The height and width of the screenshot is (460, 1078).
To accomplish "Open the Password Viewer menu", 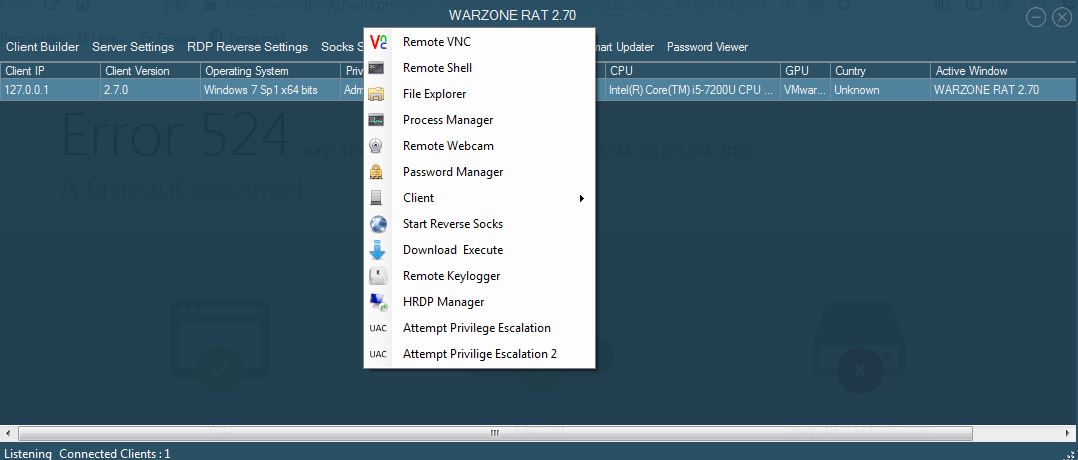I will [707, 47].
